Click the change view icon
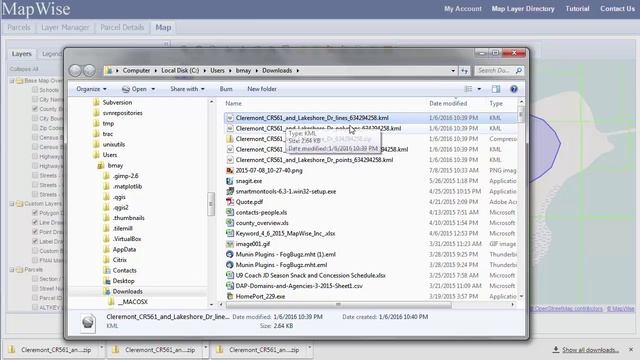 (468, 89)
